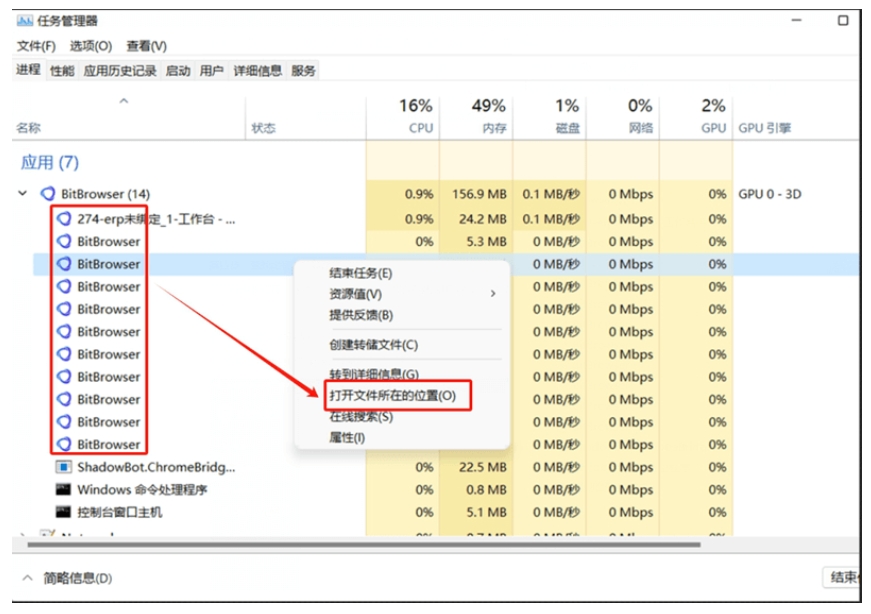This screenshot has height=614, width=871.
Task: Choose 创建转储文件(C) in context menu
Action: pyautogui.click(x=373, y=345)
